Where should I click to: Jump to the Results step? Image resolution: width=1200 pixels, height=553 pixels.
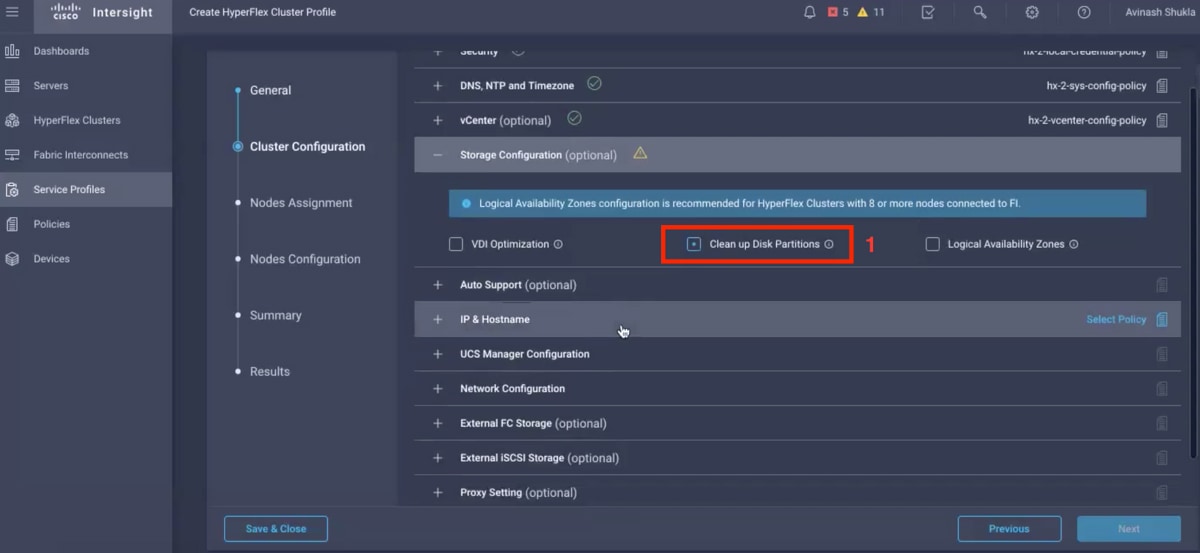pyautogui.click(x=270, y=371)
